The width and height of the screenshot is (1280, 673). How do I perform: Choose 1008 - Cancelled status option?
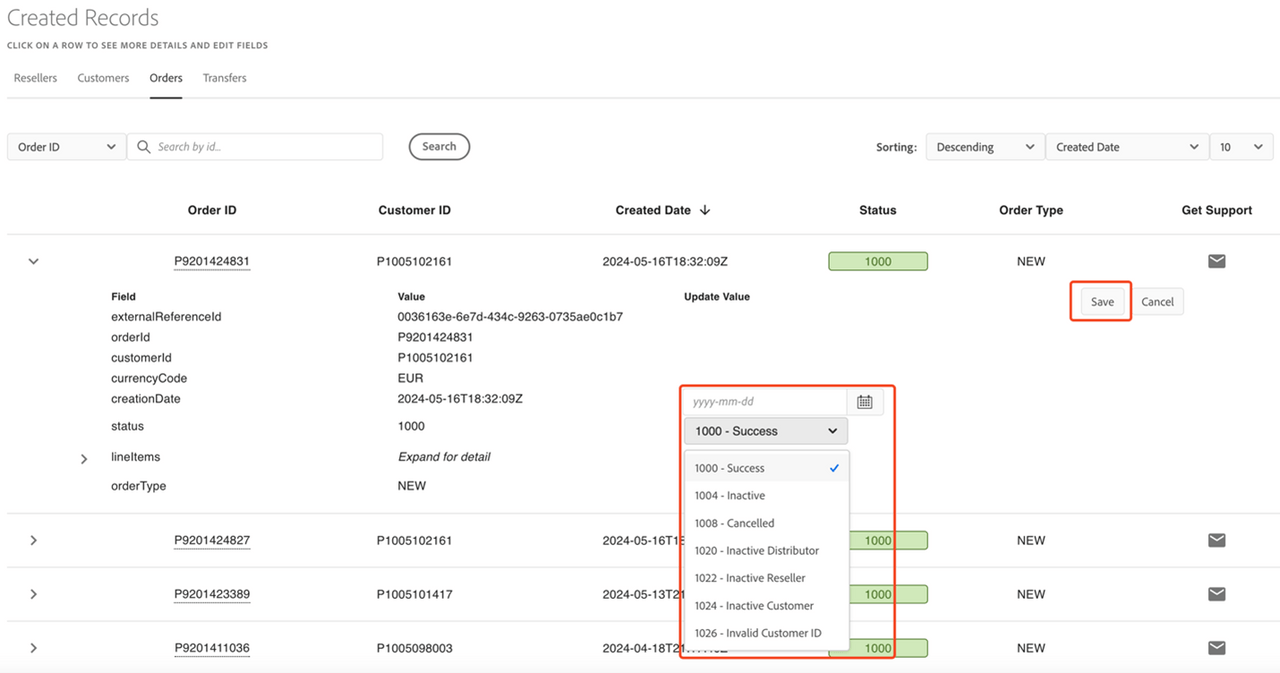pos(735,523)
